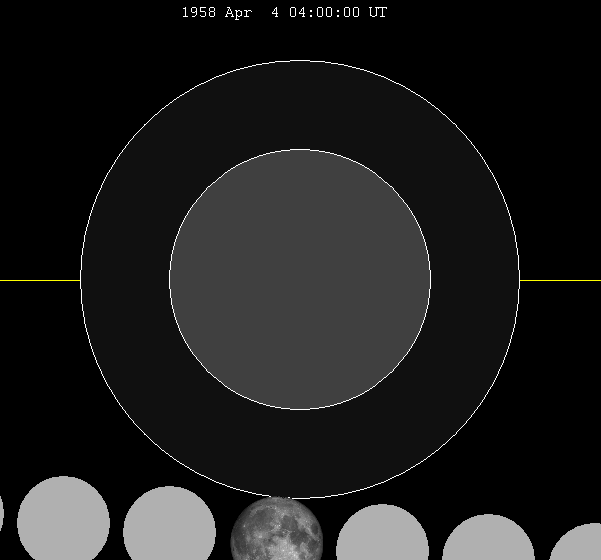Click the "04:00:00" time text
The height and width of the screenshot is (560, 601).
[324, 13]
